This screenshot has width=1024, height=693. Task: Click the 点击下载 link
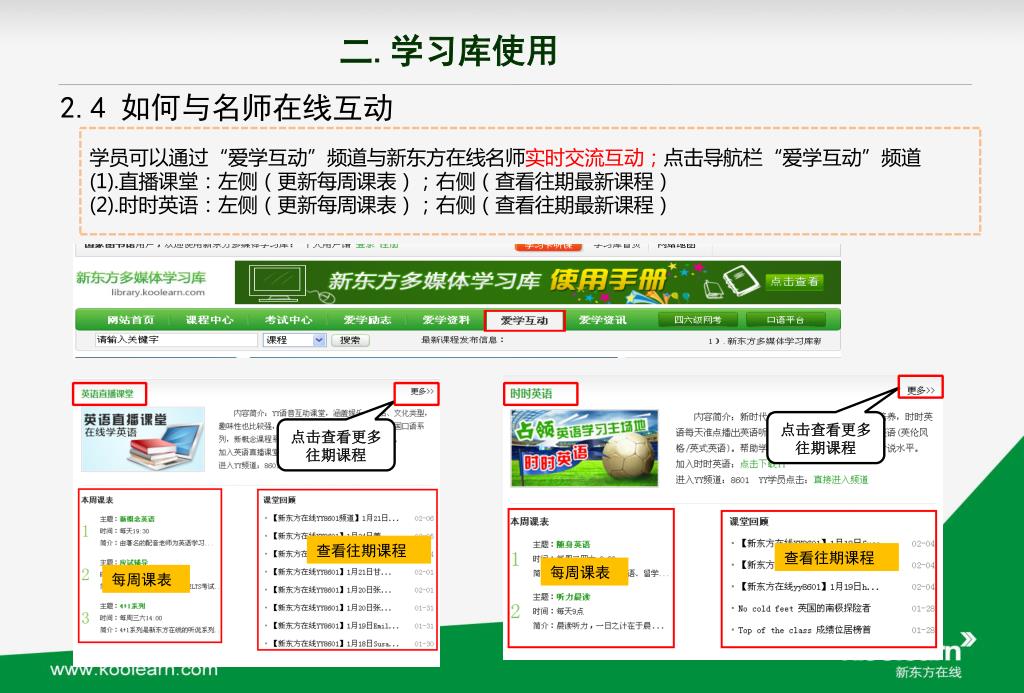(761, 464)
